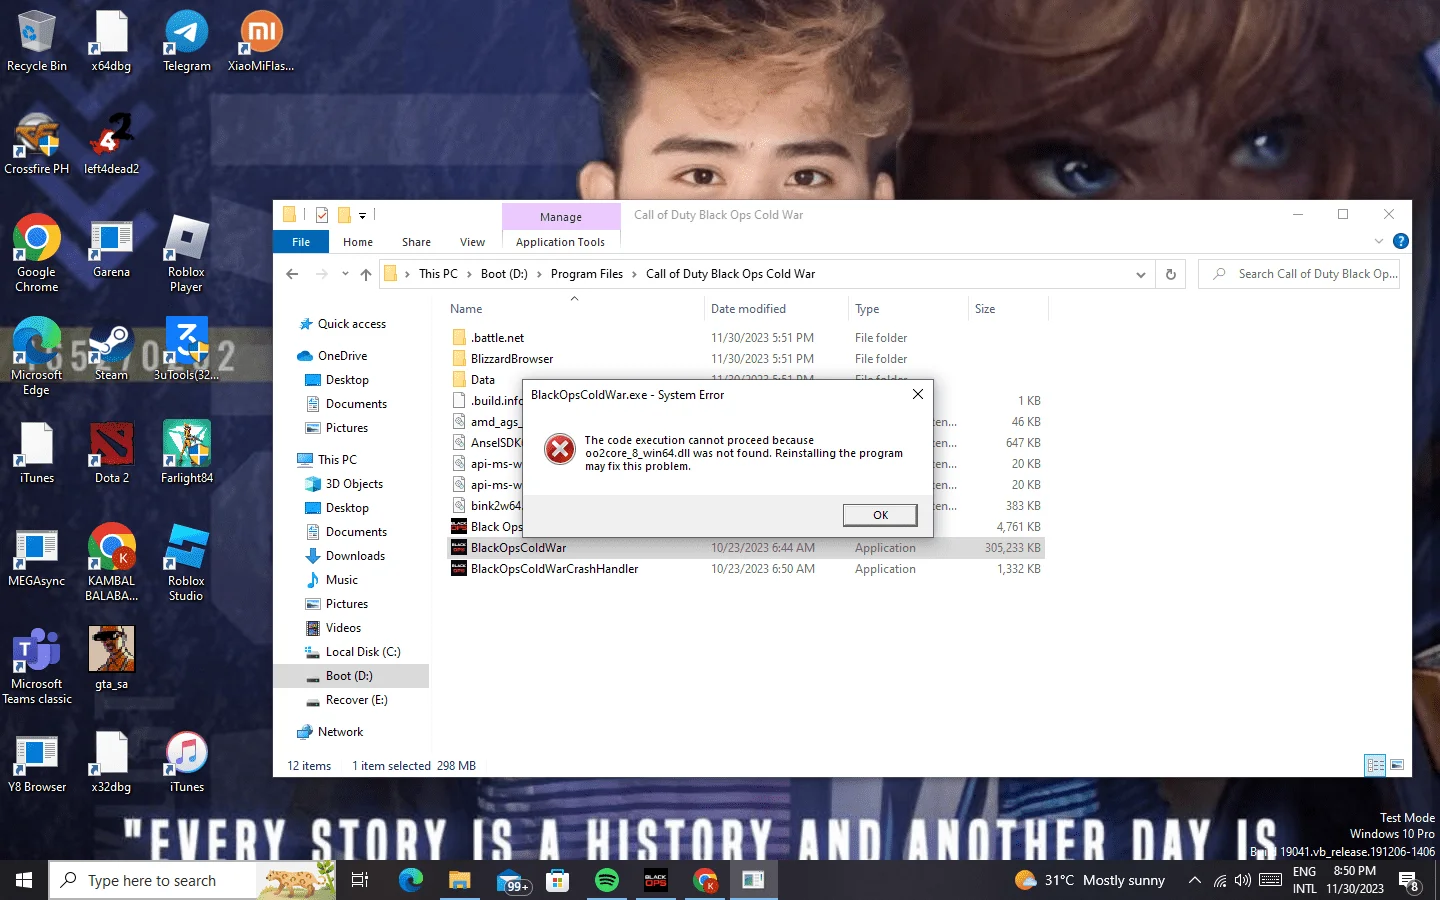This screenshot has width=1440, height=900.
Task: Select the MEGAsync desktop icon
Action: coord(37,556)
